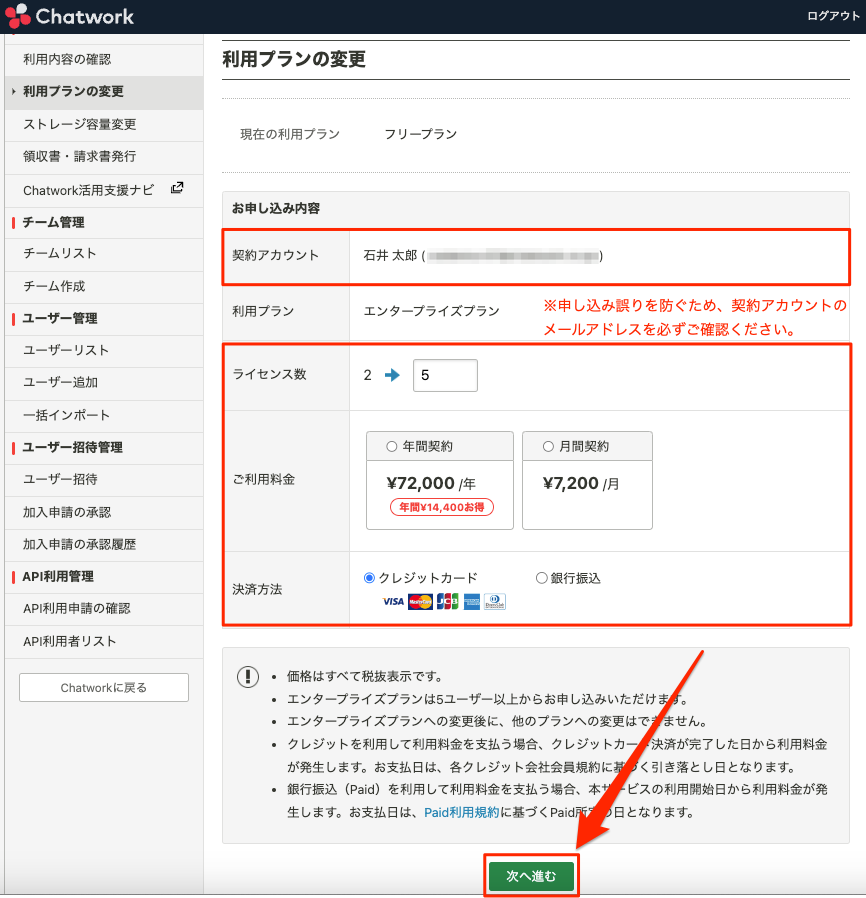
Task: Click the exclamation notice icon
Action: tap(248, 676)
